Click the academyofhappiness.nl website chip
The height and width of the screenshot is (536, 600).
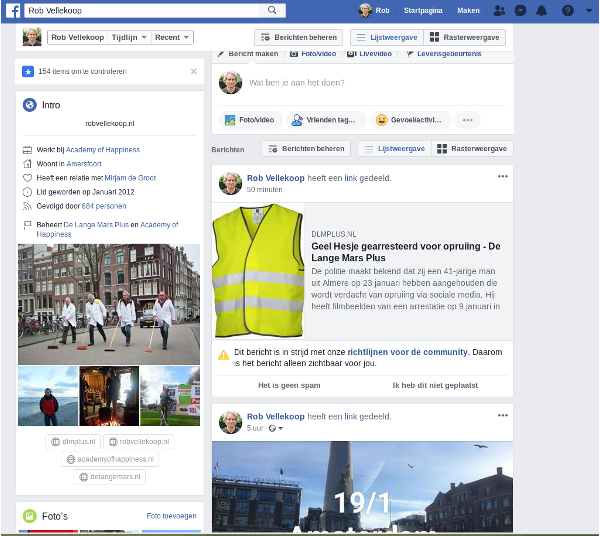coord(110,459)
